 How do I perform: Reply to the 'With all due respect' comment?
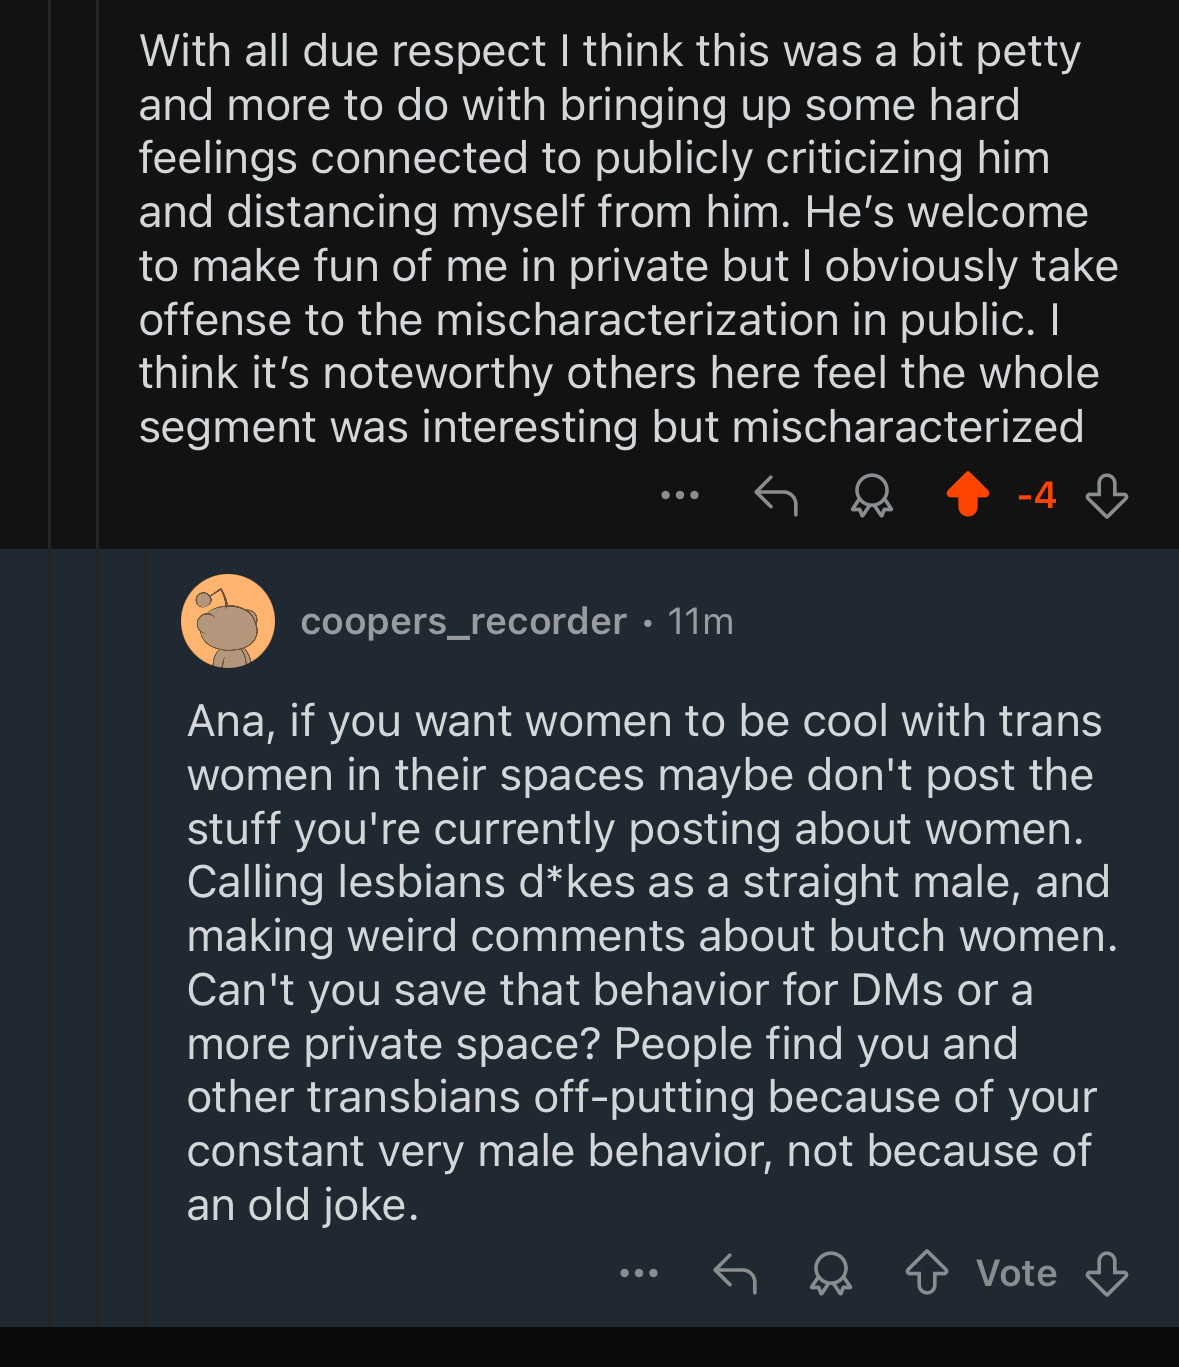(775, 495)
